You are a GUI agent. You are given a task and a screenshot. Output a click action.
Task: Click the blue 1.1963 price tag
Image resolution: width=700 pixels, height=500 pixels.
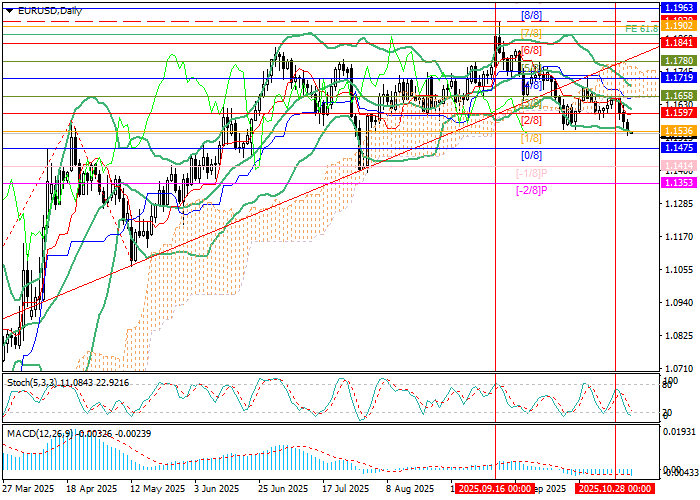point(678,7)
